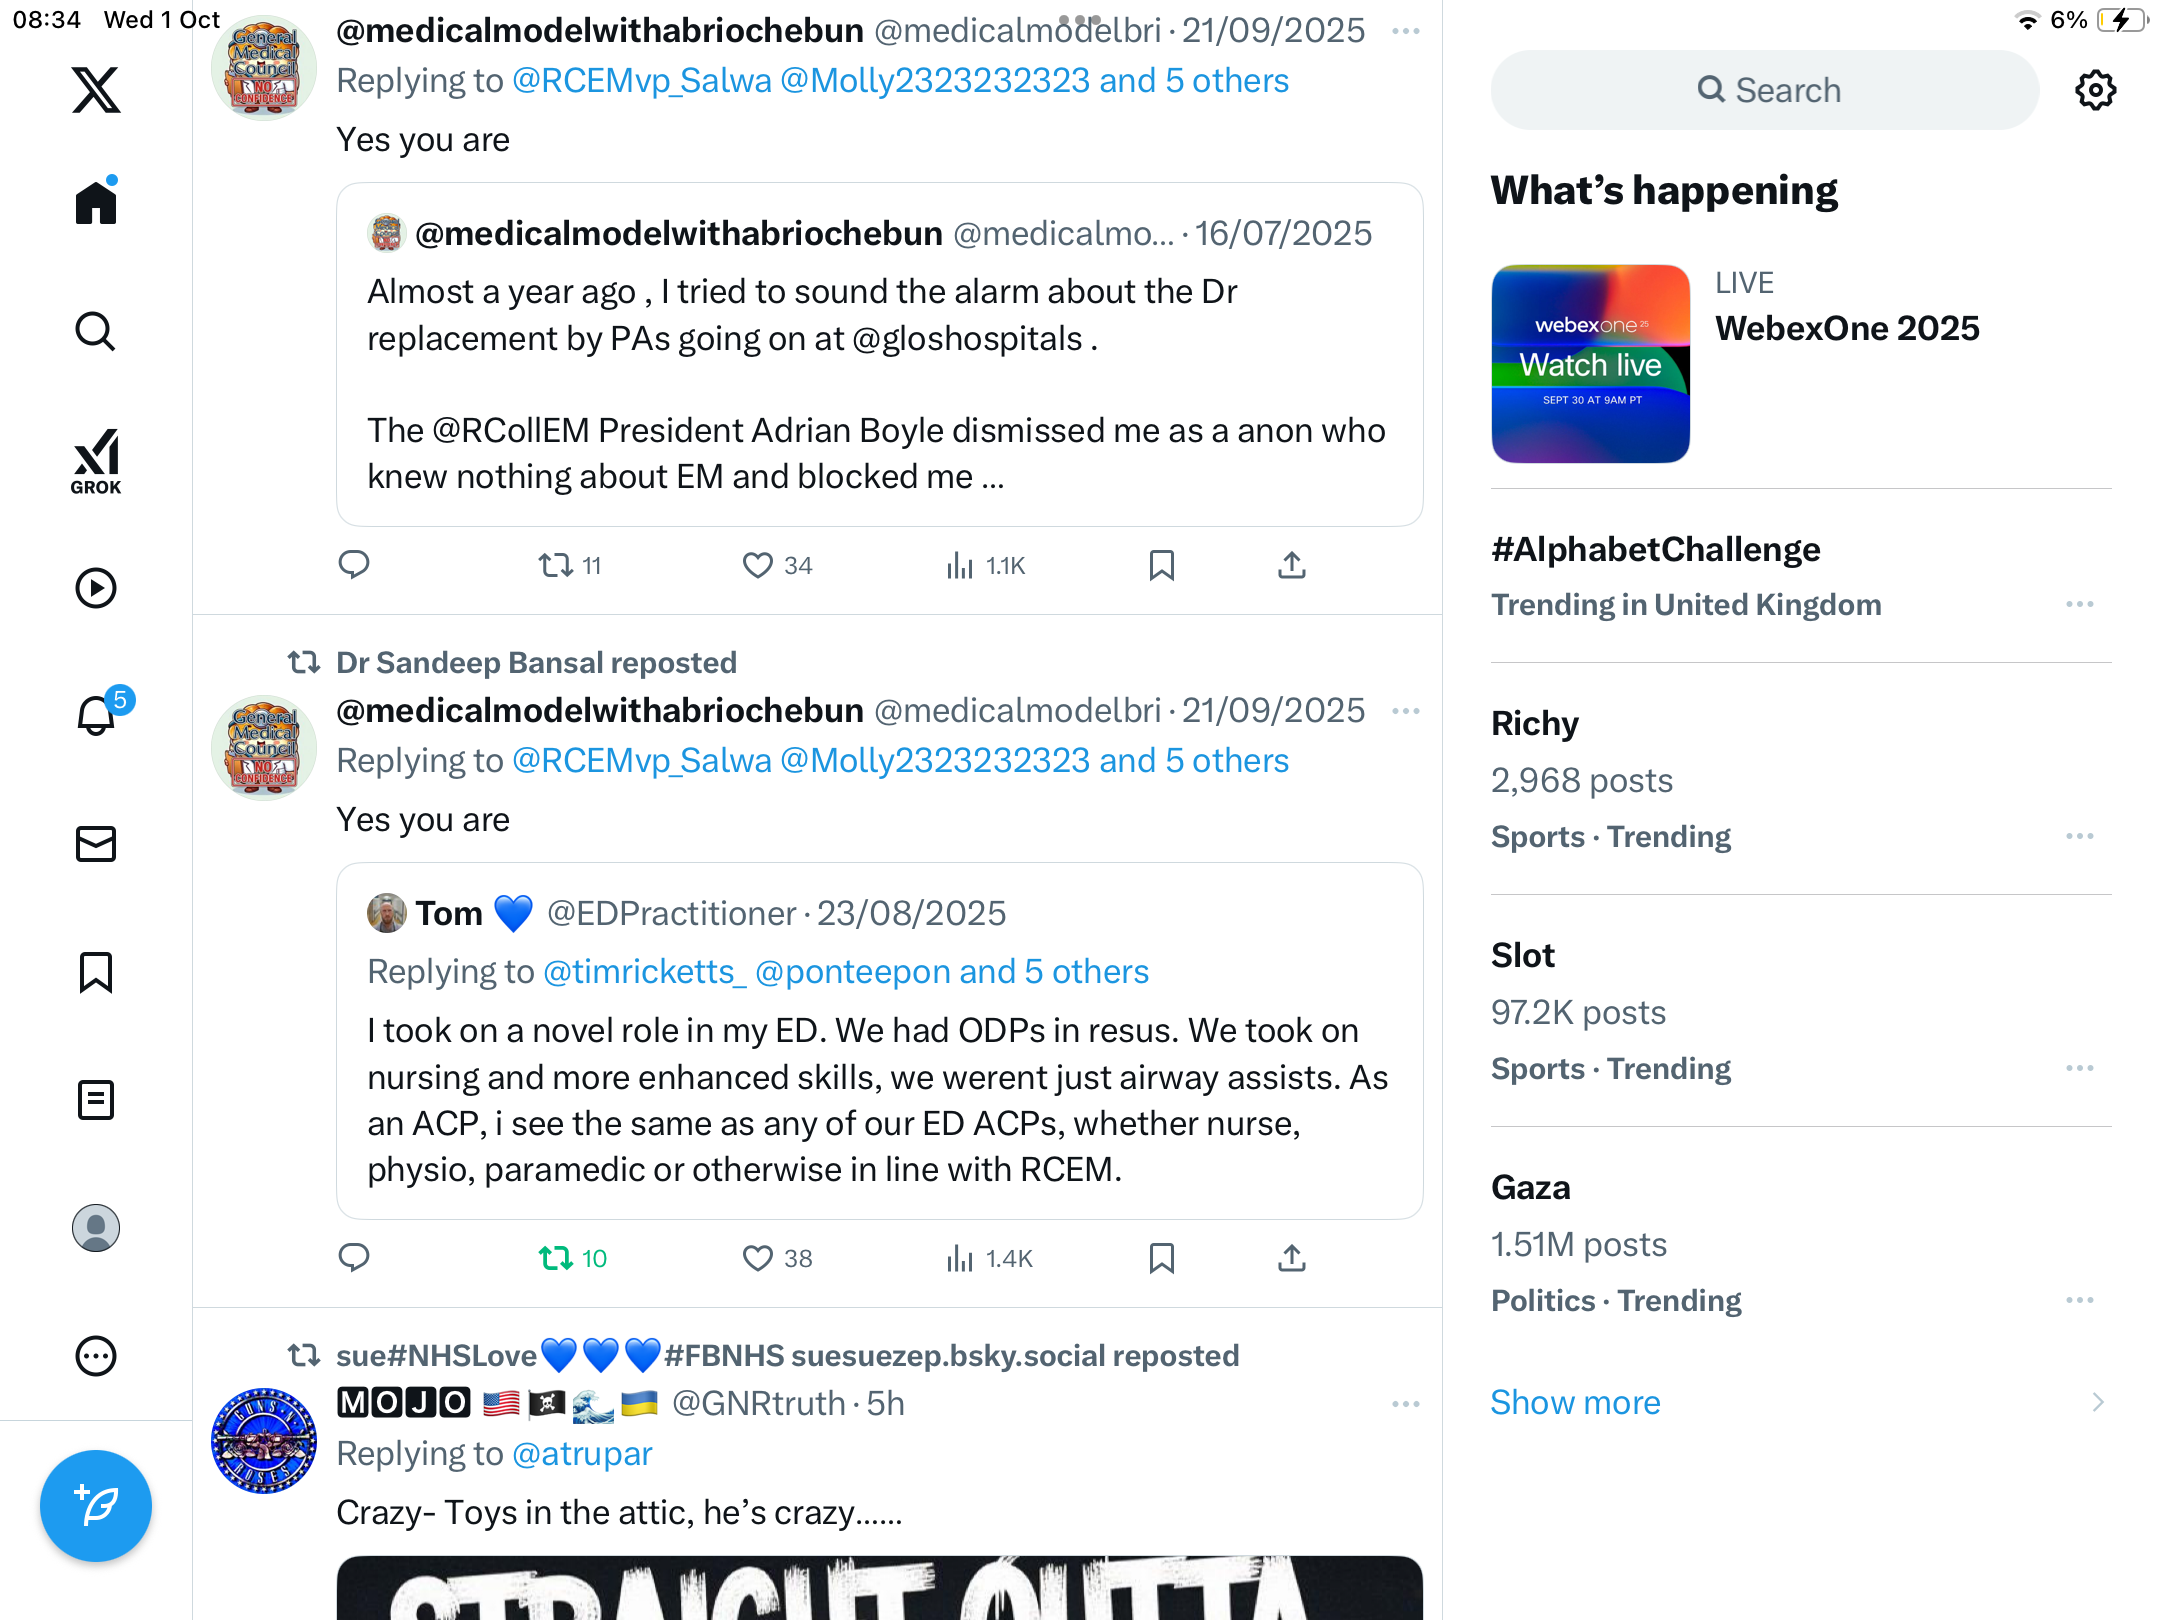Compose a new post with the blue button
The width and height of the screenshot is (2160, 1620).
(x=96, y=1506)
